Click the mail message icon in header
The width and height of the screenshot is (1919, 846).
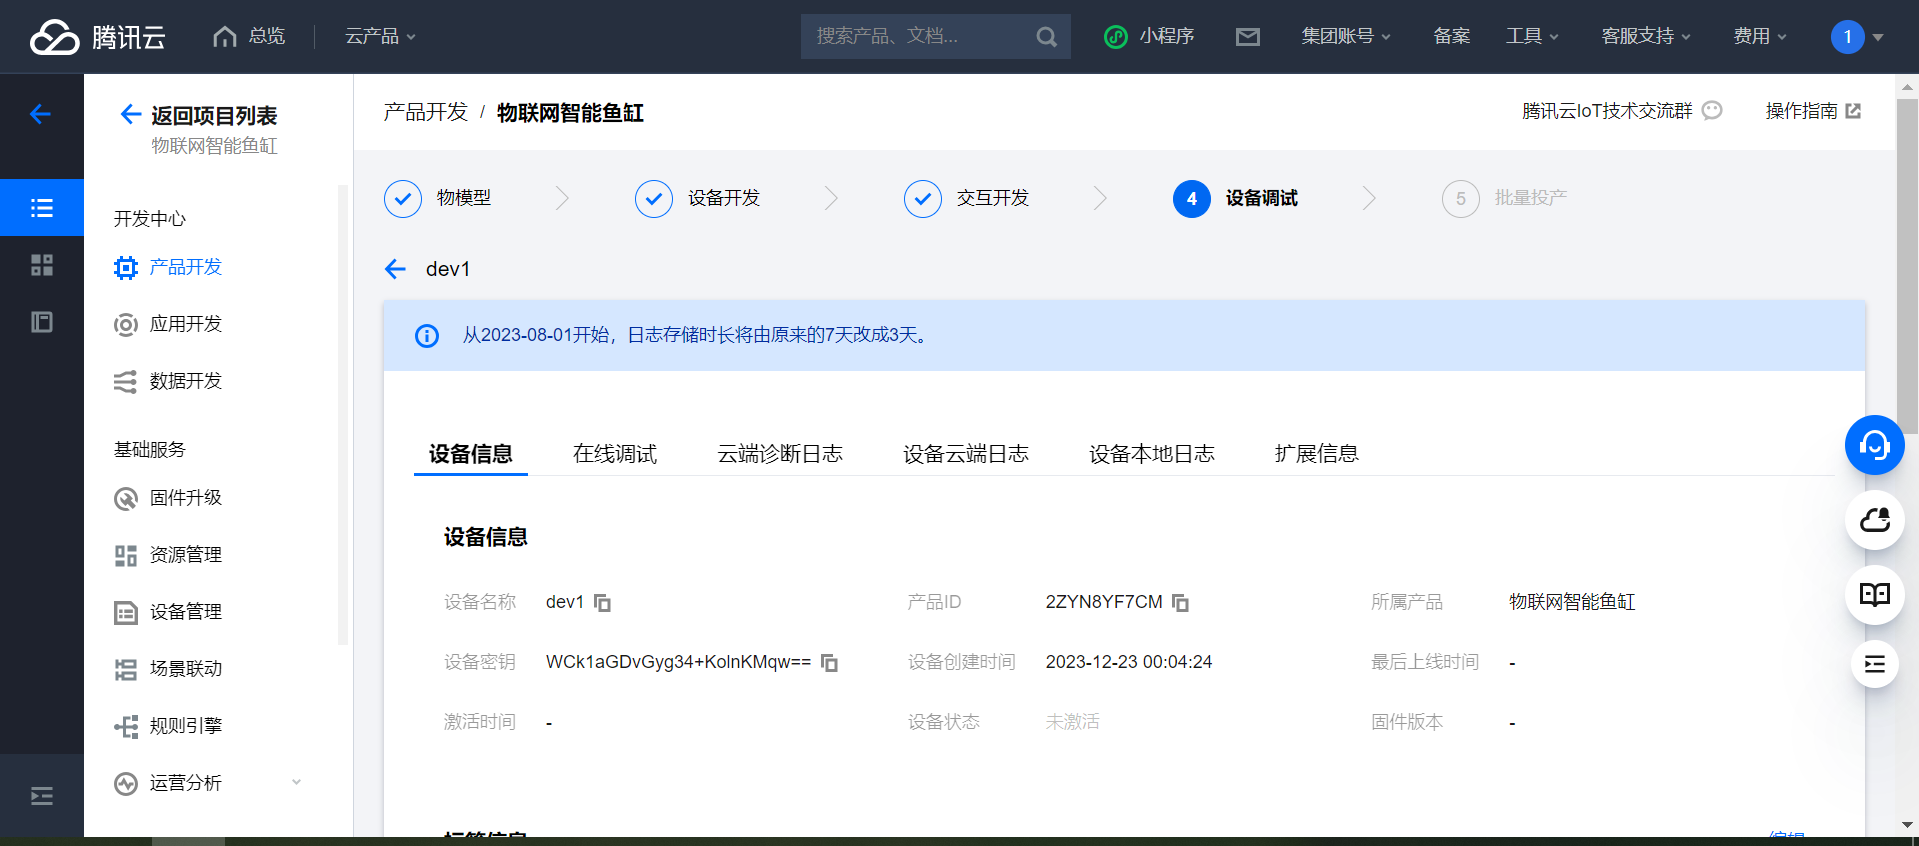pyautogui.click(x=1247, y=37)
